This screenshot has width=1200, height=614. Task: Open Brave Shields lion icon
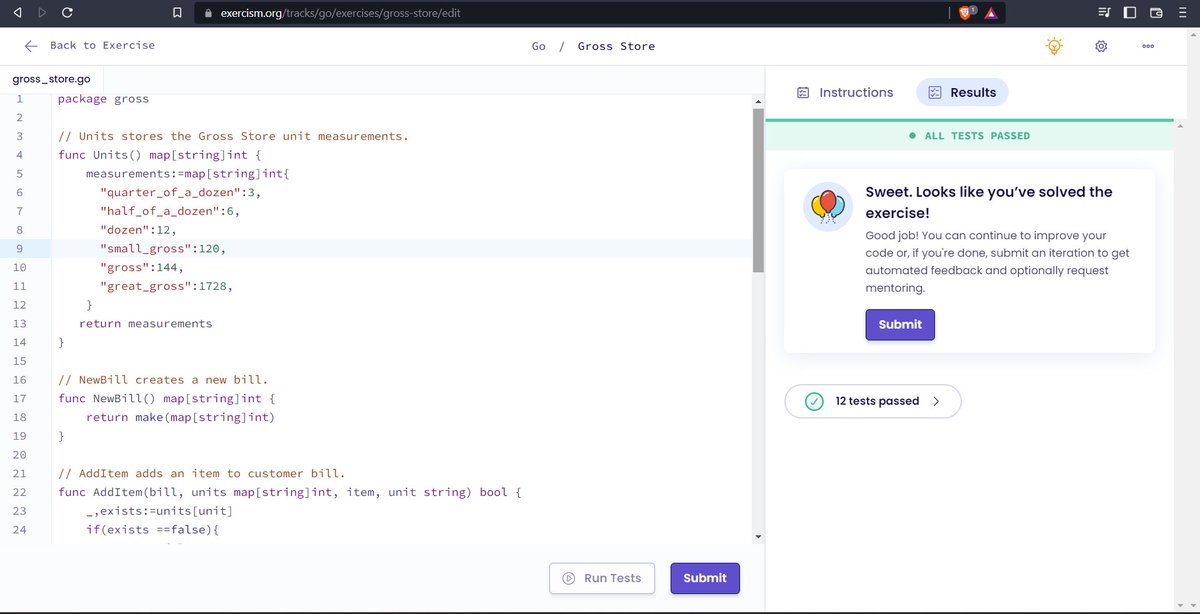[x=966, y=13]
